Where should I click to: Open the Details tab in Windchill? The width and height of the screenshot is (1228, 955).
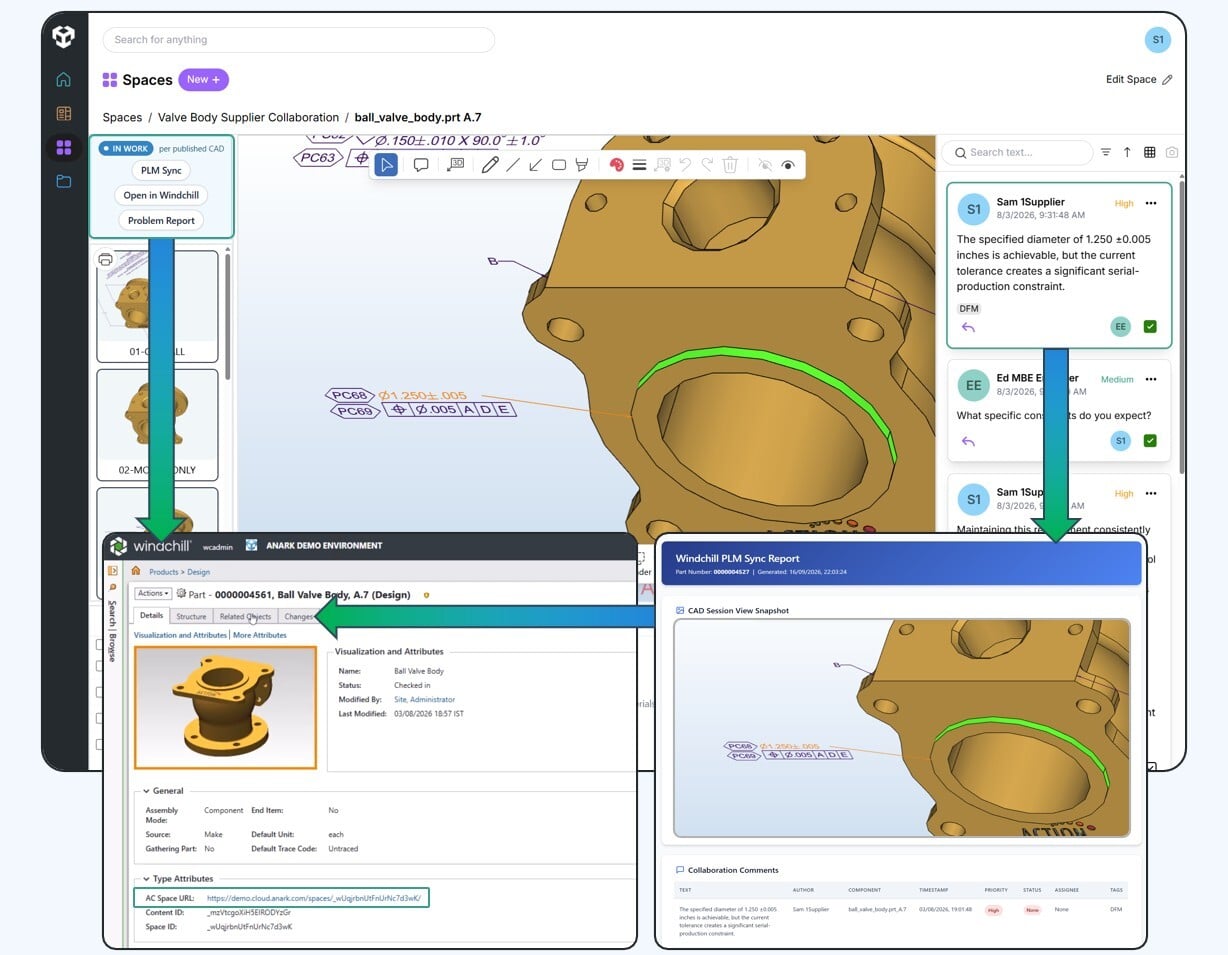click(151, 616)
